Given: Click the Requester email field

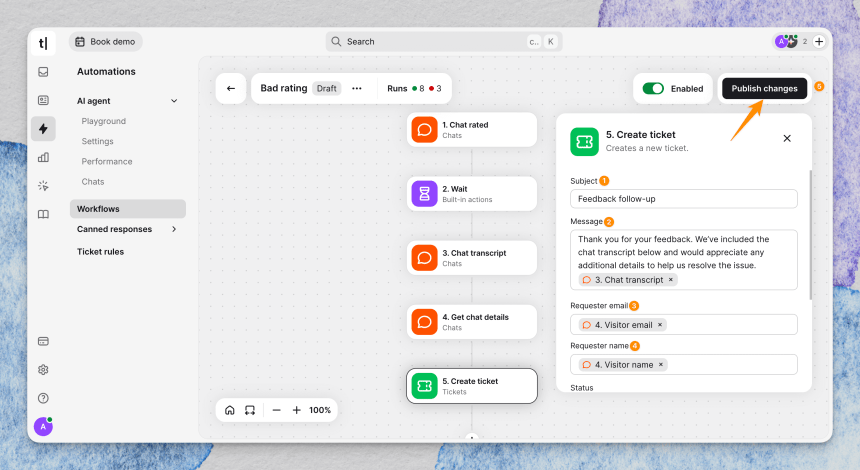Looking at the screenshot, I should tap(683, 325).
